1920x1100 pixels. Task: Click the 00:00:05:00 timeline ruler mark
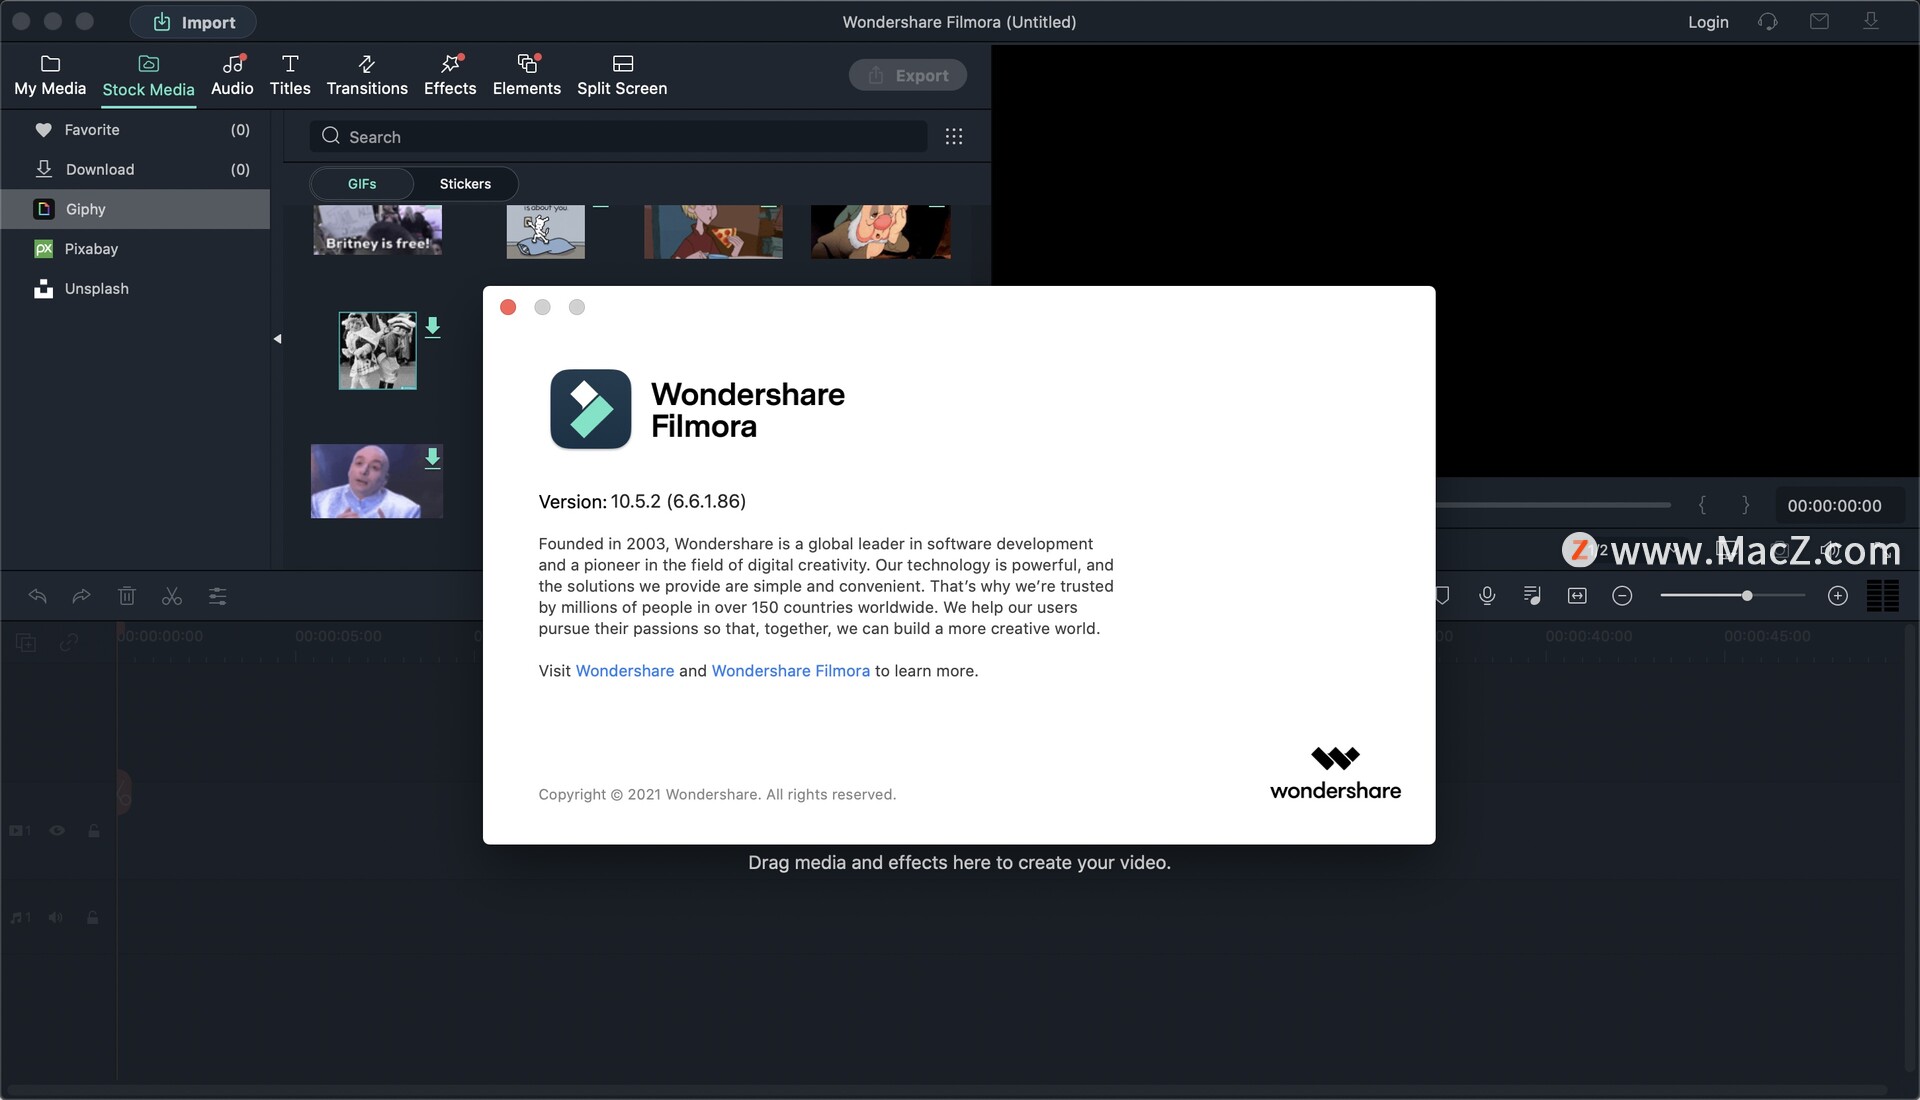click(x=338, y=636)
